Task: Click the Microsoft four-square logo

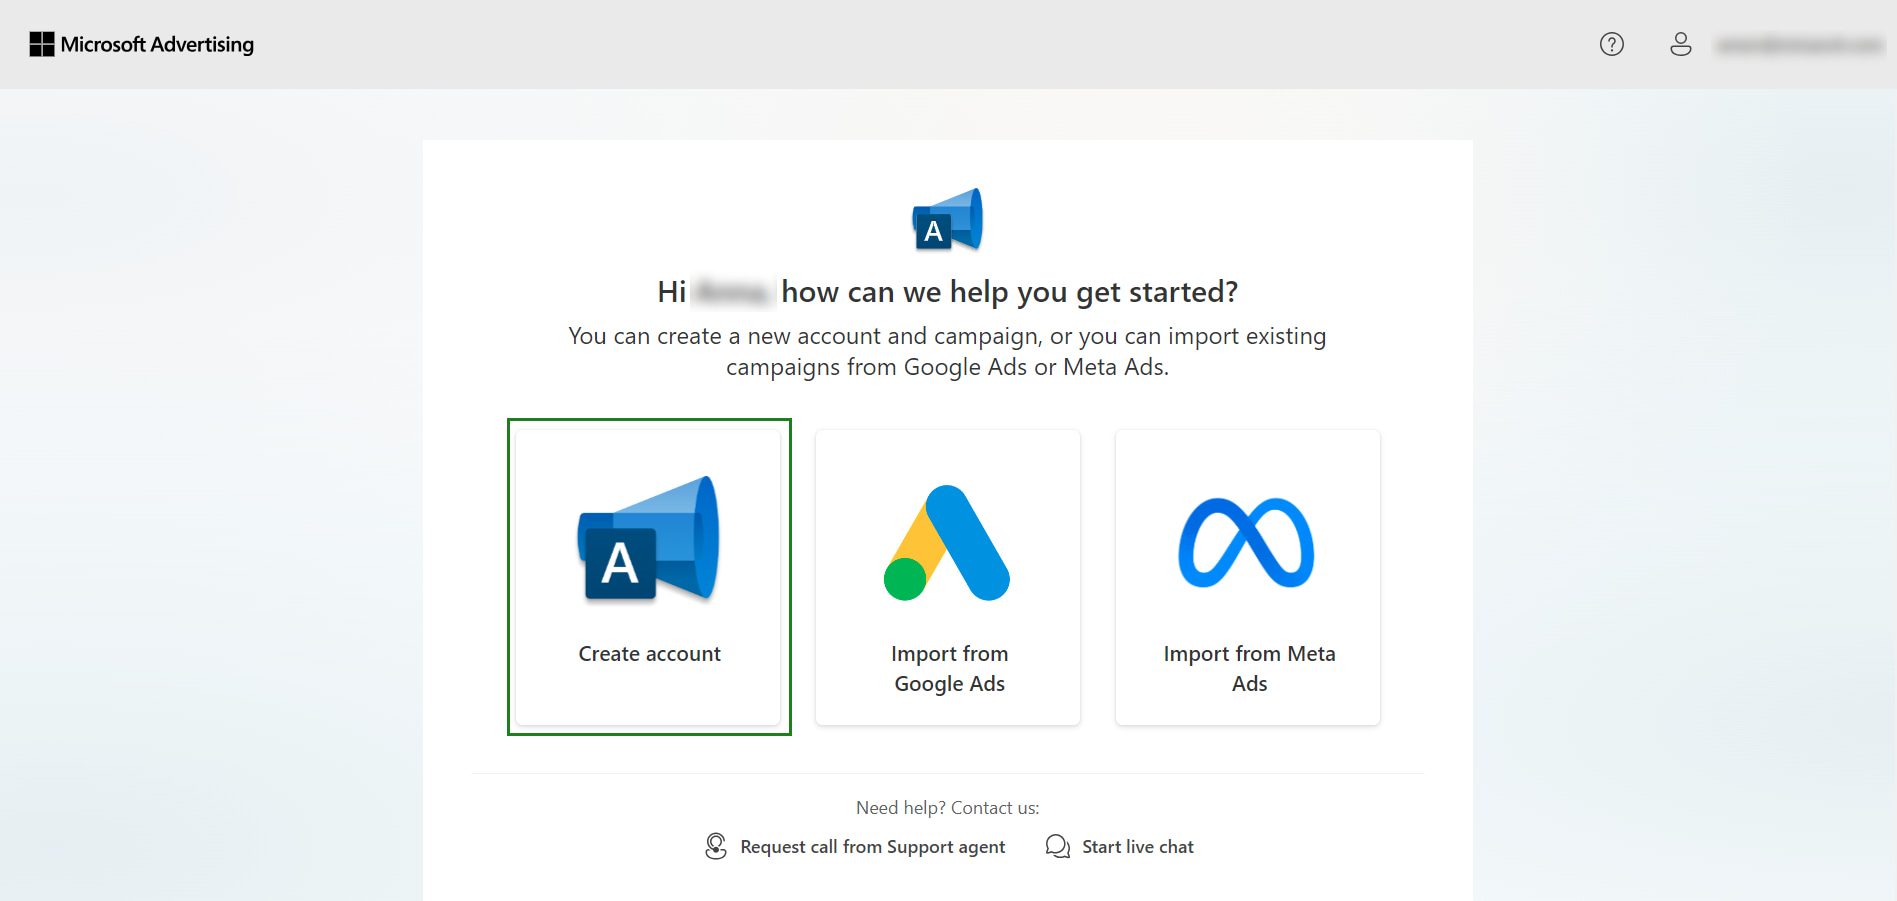Action: pyautogui.click(x=42, y=44)
